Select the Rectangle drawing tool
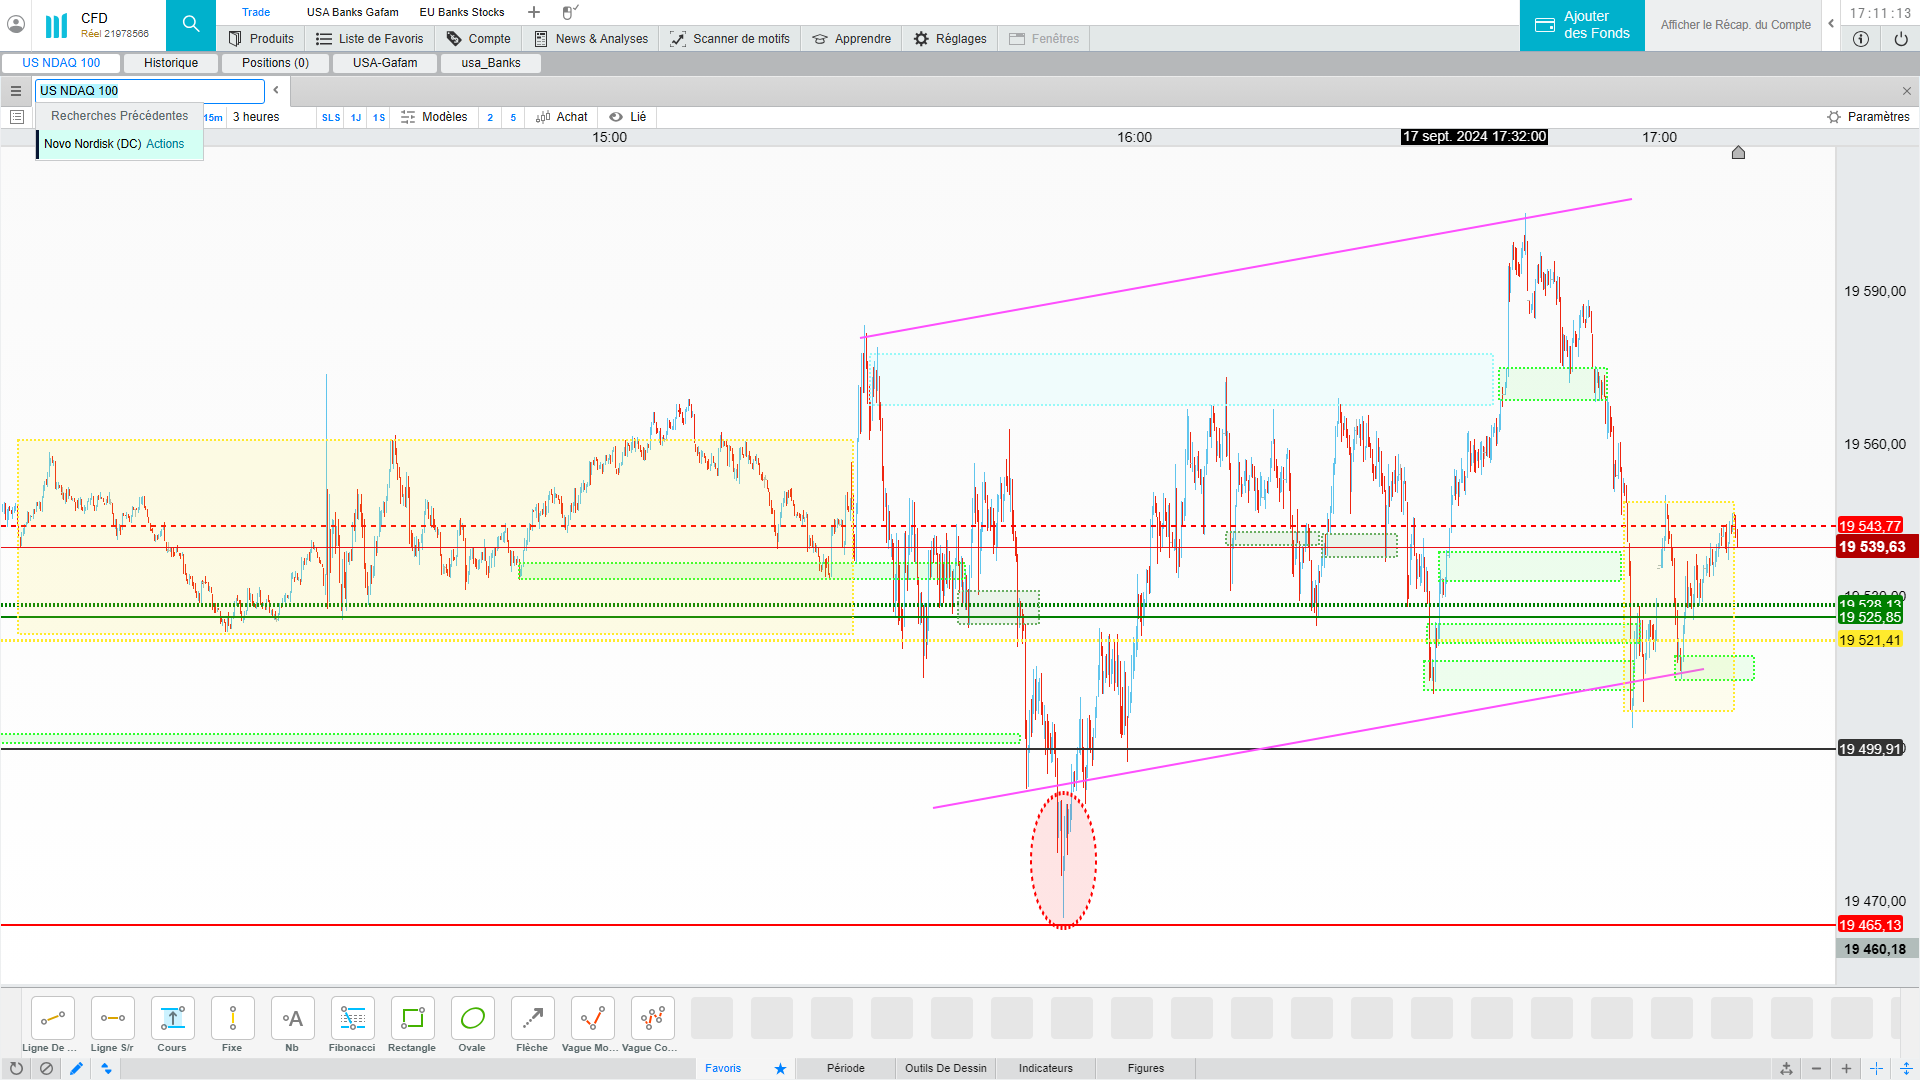1920x1080 pixels. (412, 1019)
